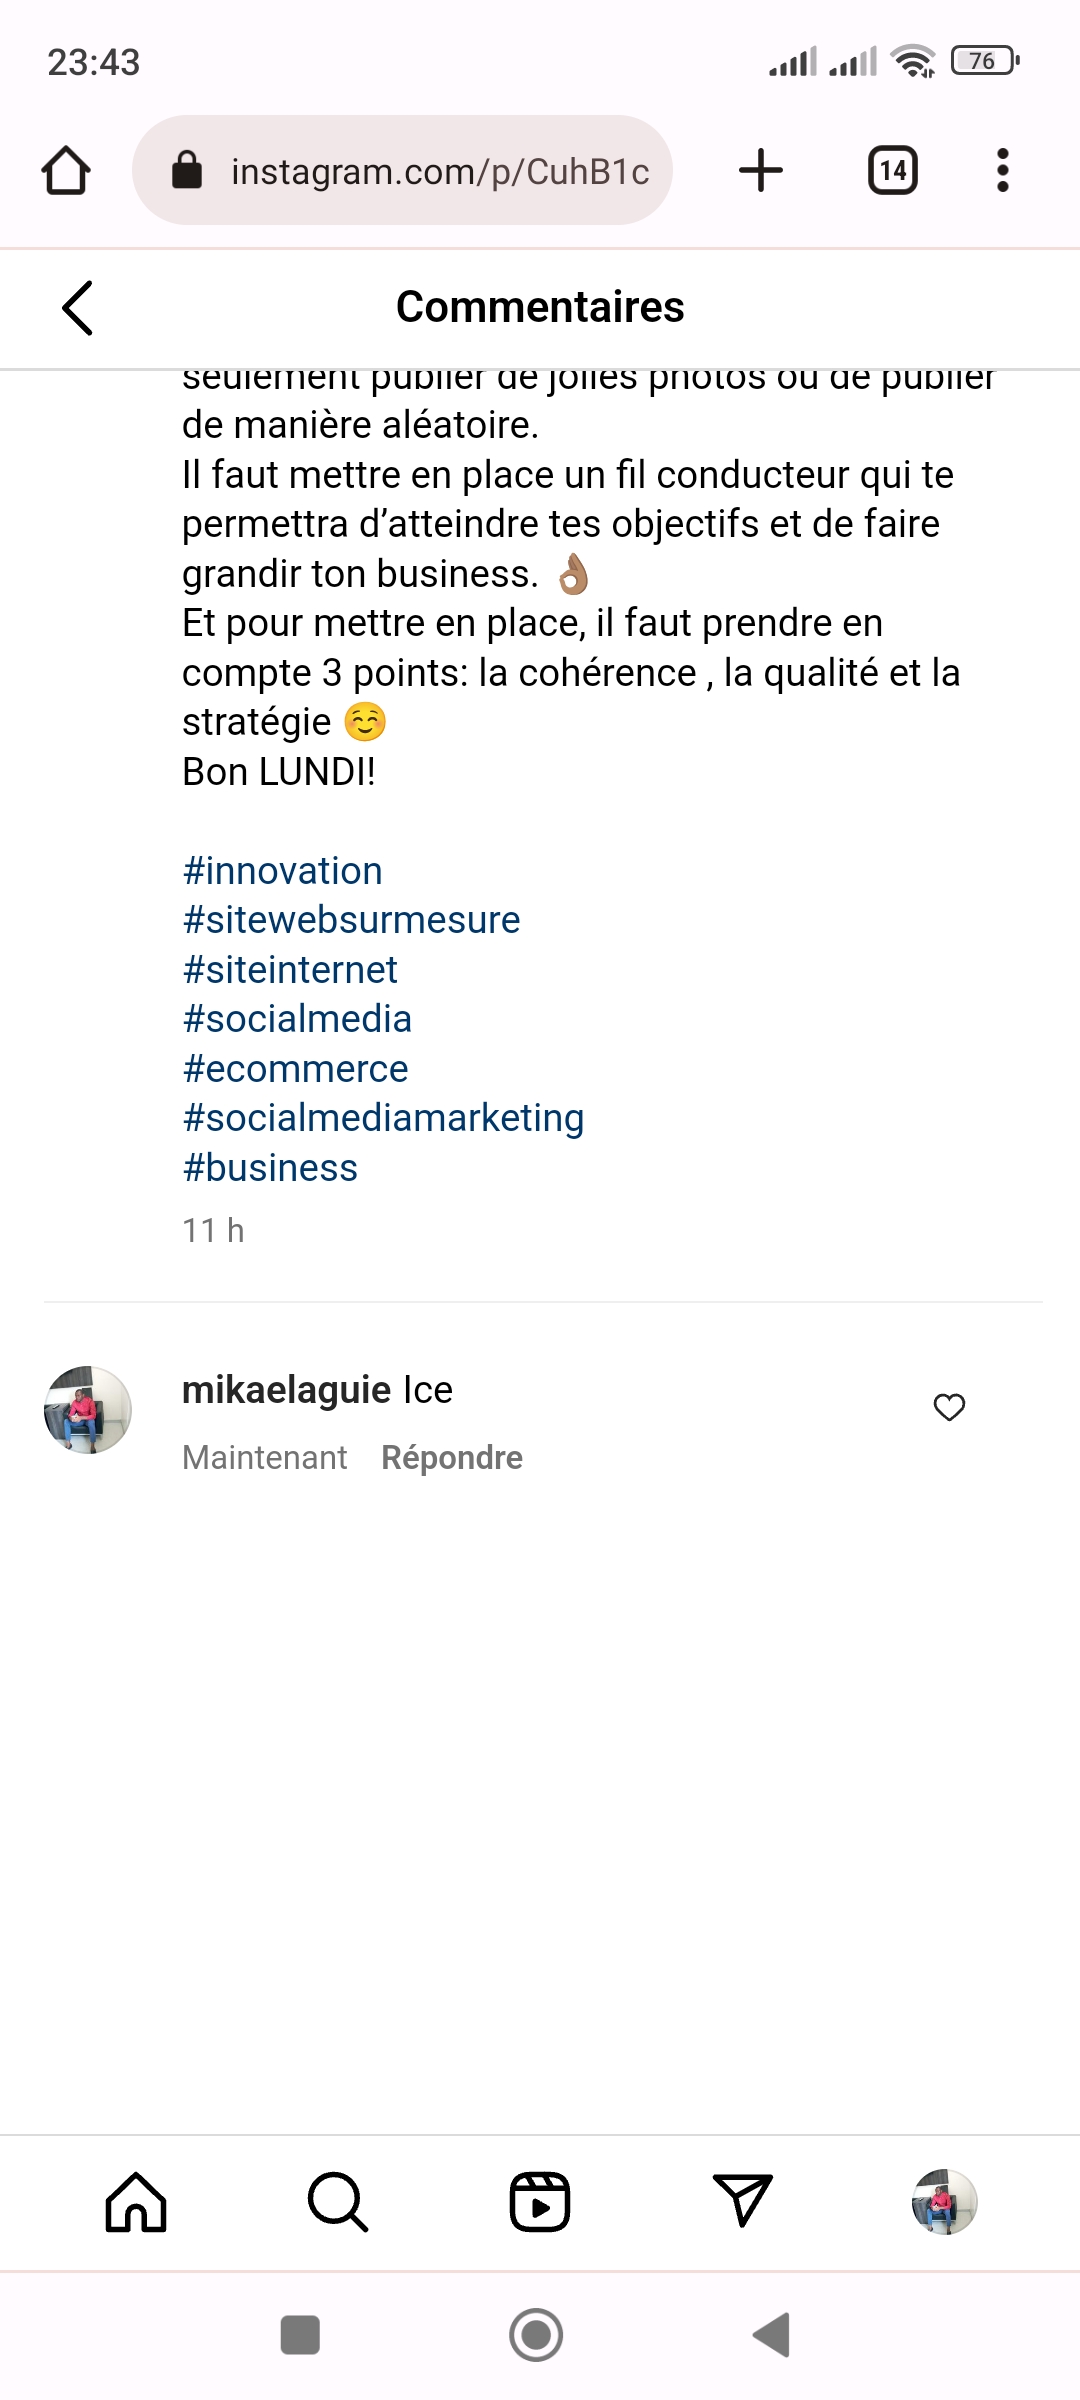Open a new browser tab
1080x2400 pixels.
(760, 170)
